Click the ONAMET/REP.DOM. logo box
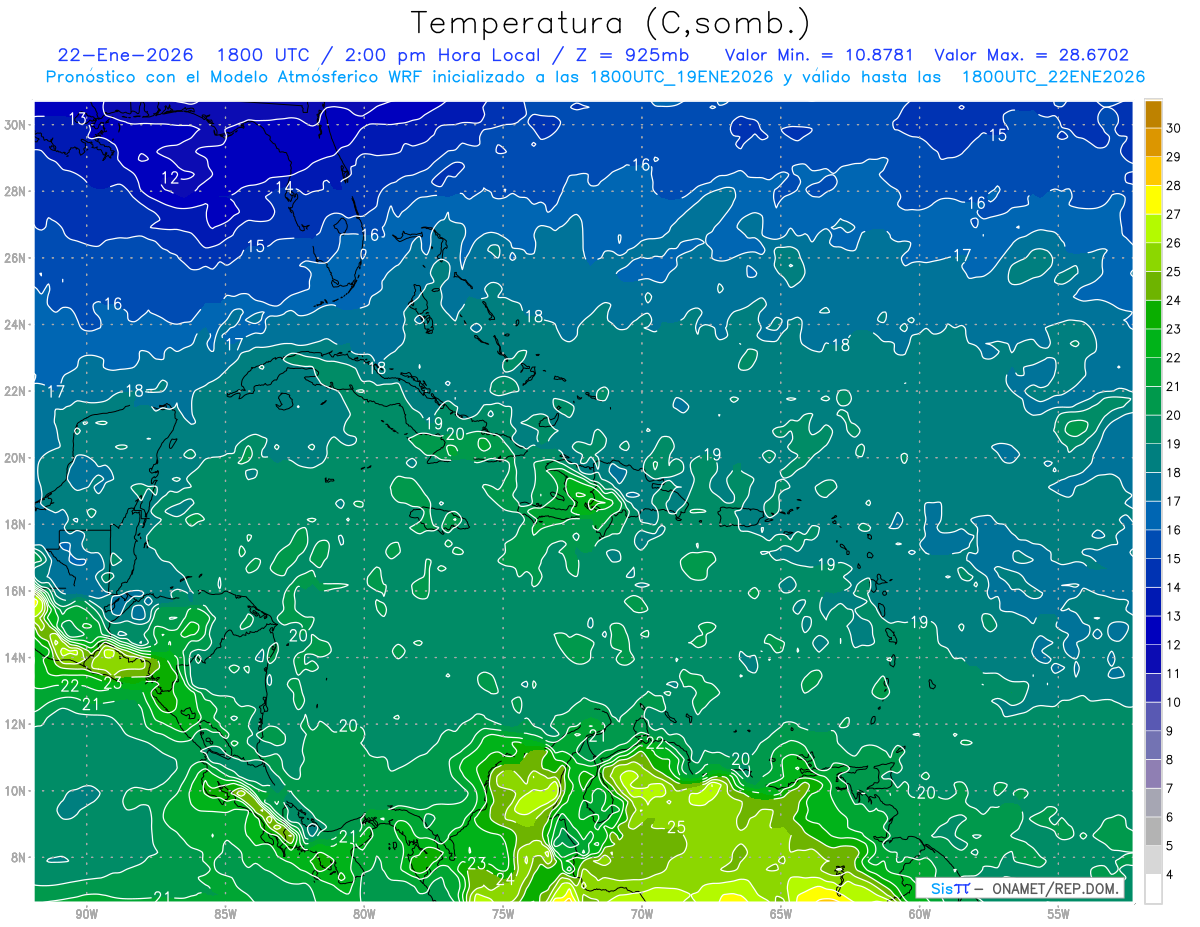 (1020, 889)
